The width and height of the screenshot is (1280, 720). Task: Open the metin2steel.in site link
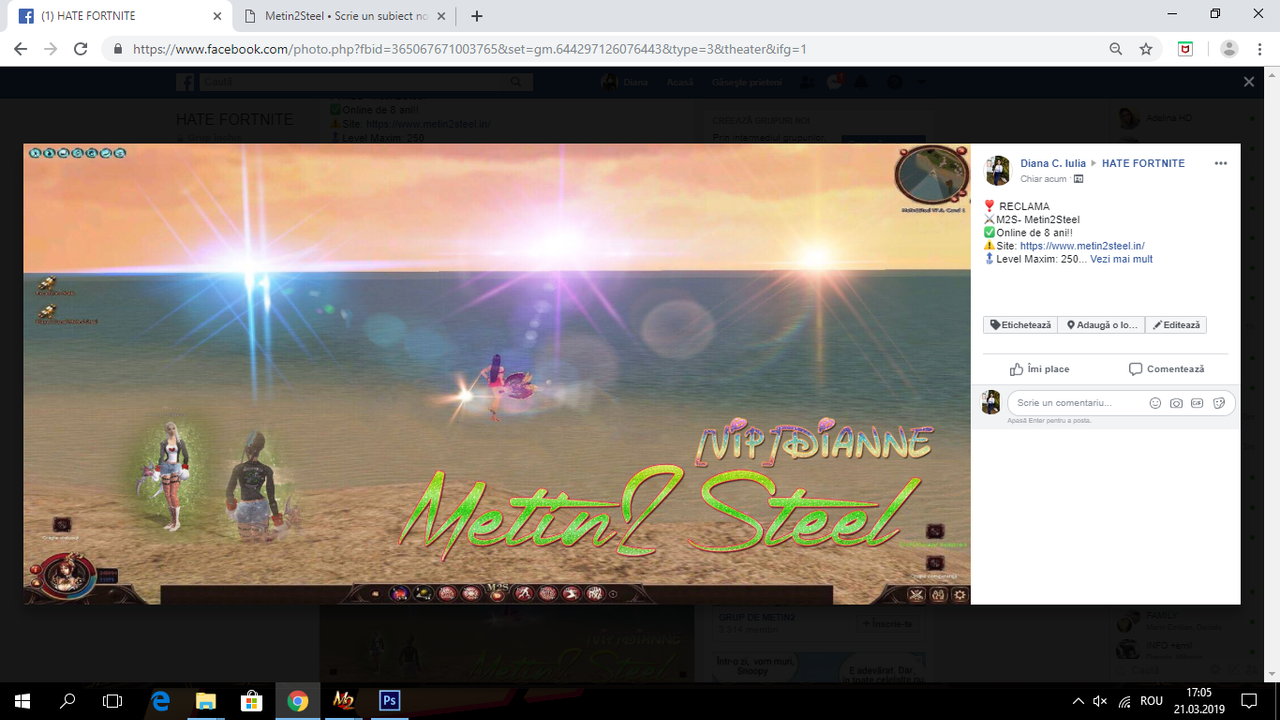1082,246
